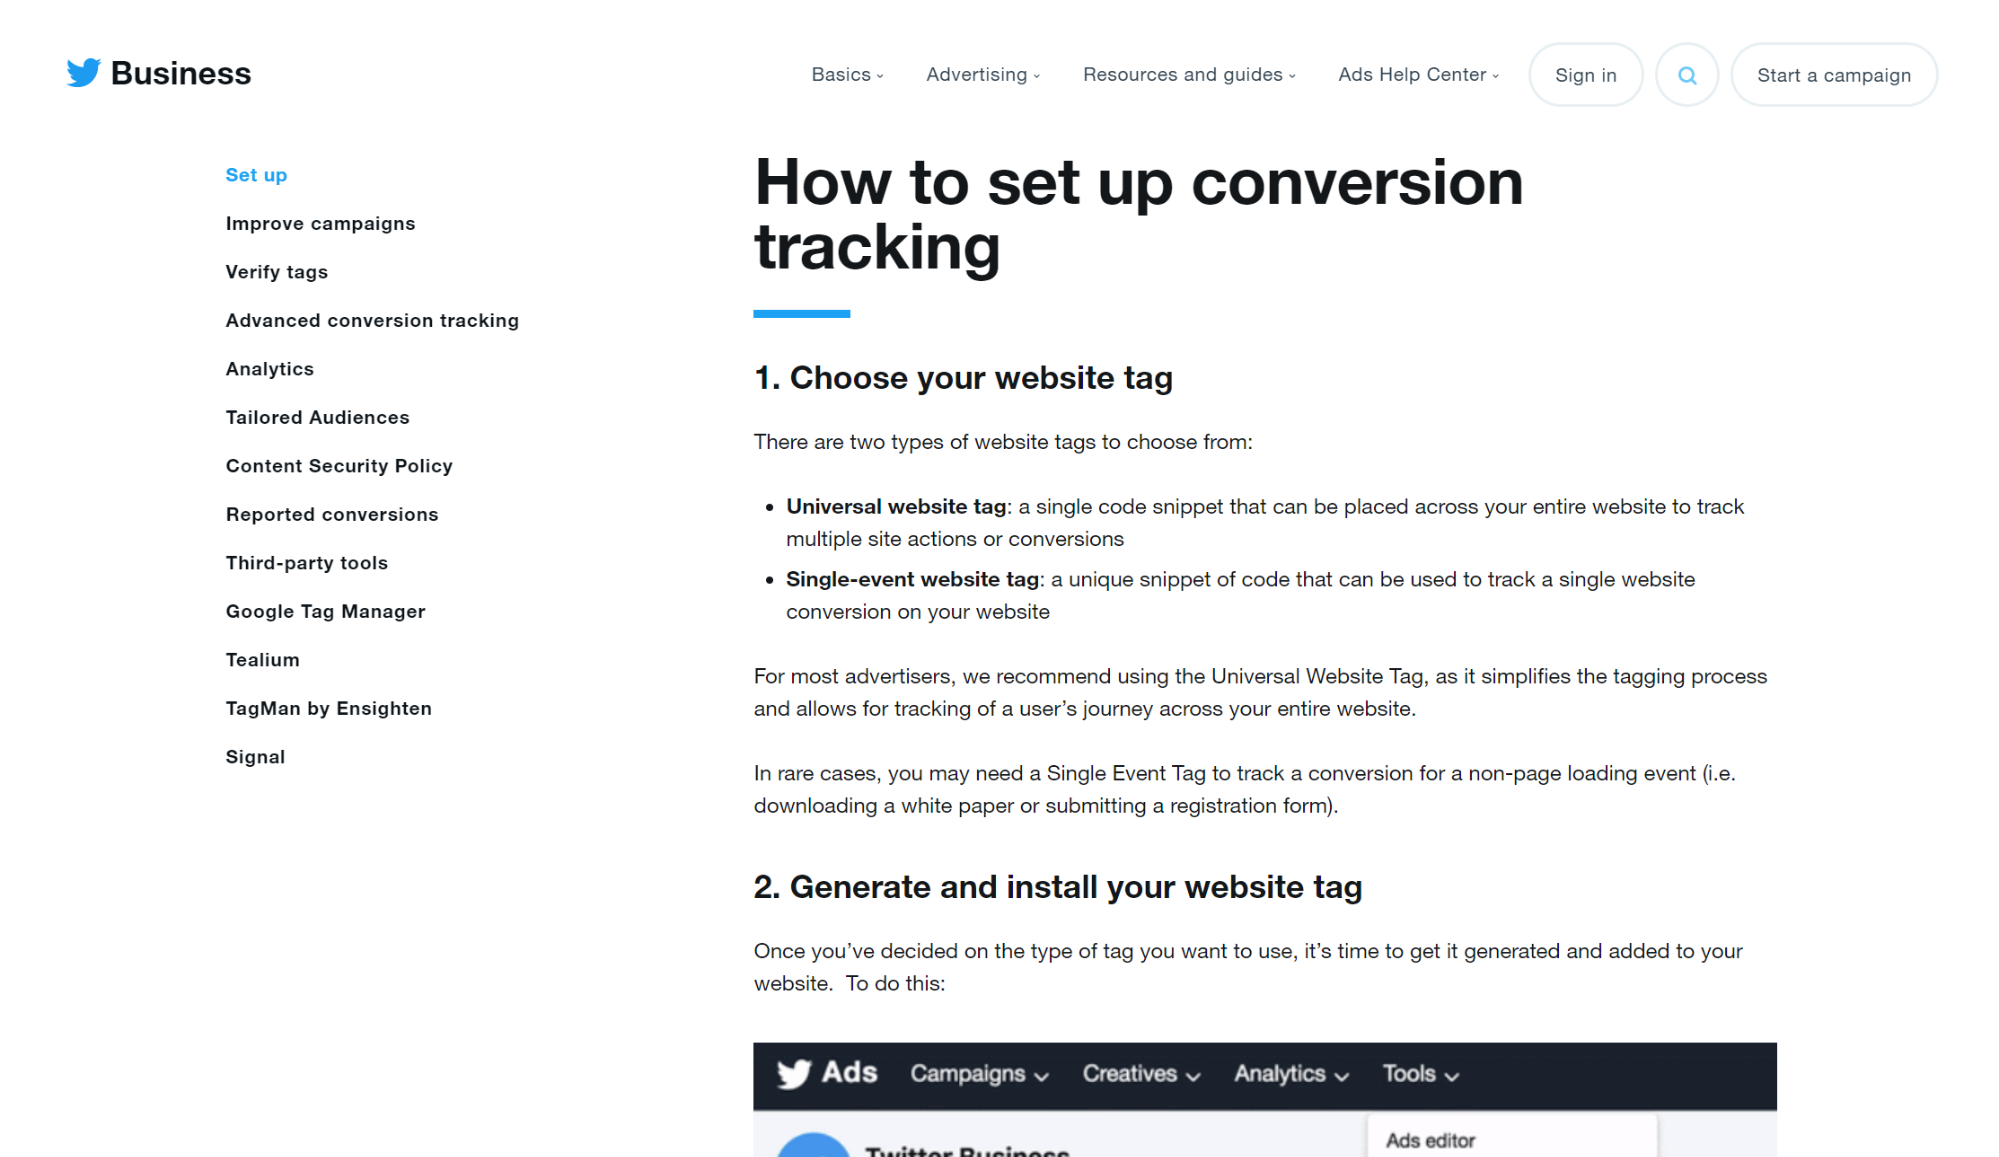Click the Tools menu in Ads toolbar
The height and width of the screenshot is (1157, 1999).
(1415, 1073)
